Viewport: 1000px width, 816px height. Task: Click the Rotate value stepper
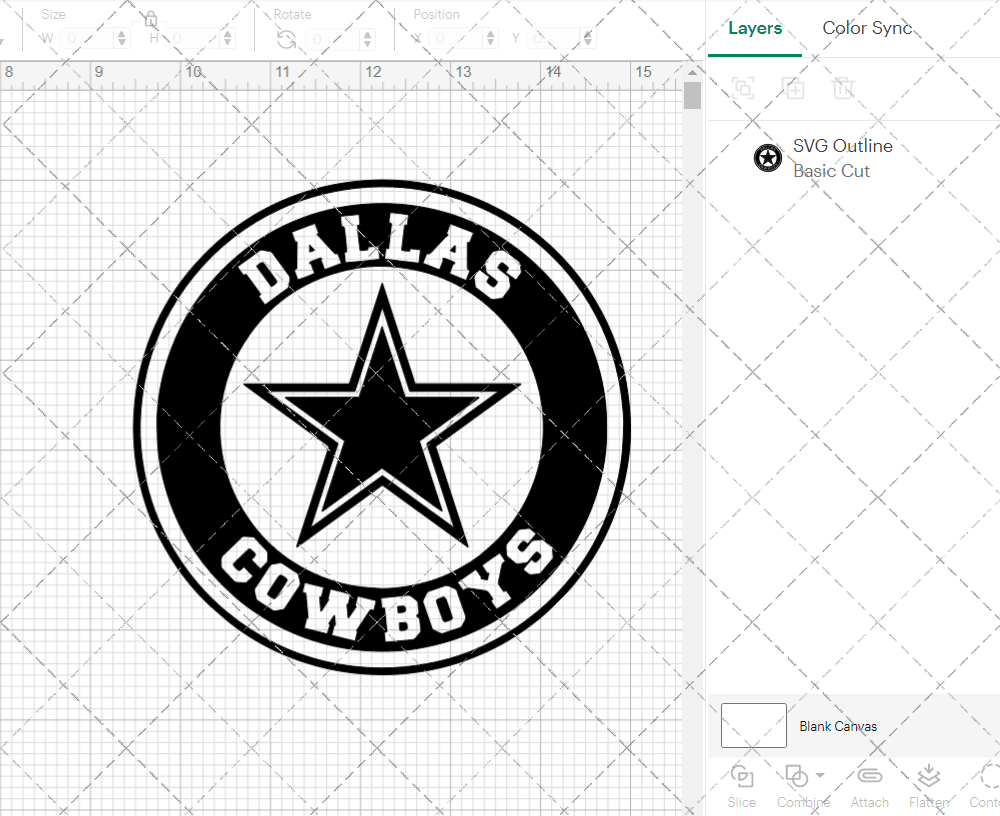coord(367,36)
